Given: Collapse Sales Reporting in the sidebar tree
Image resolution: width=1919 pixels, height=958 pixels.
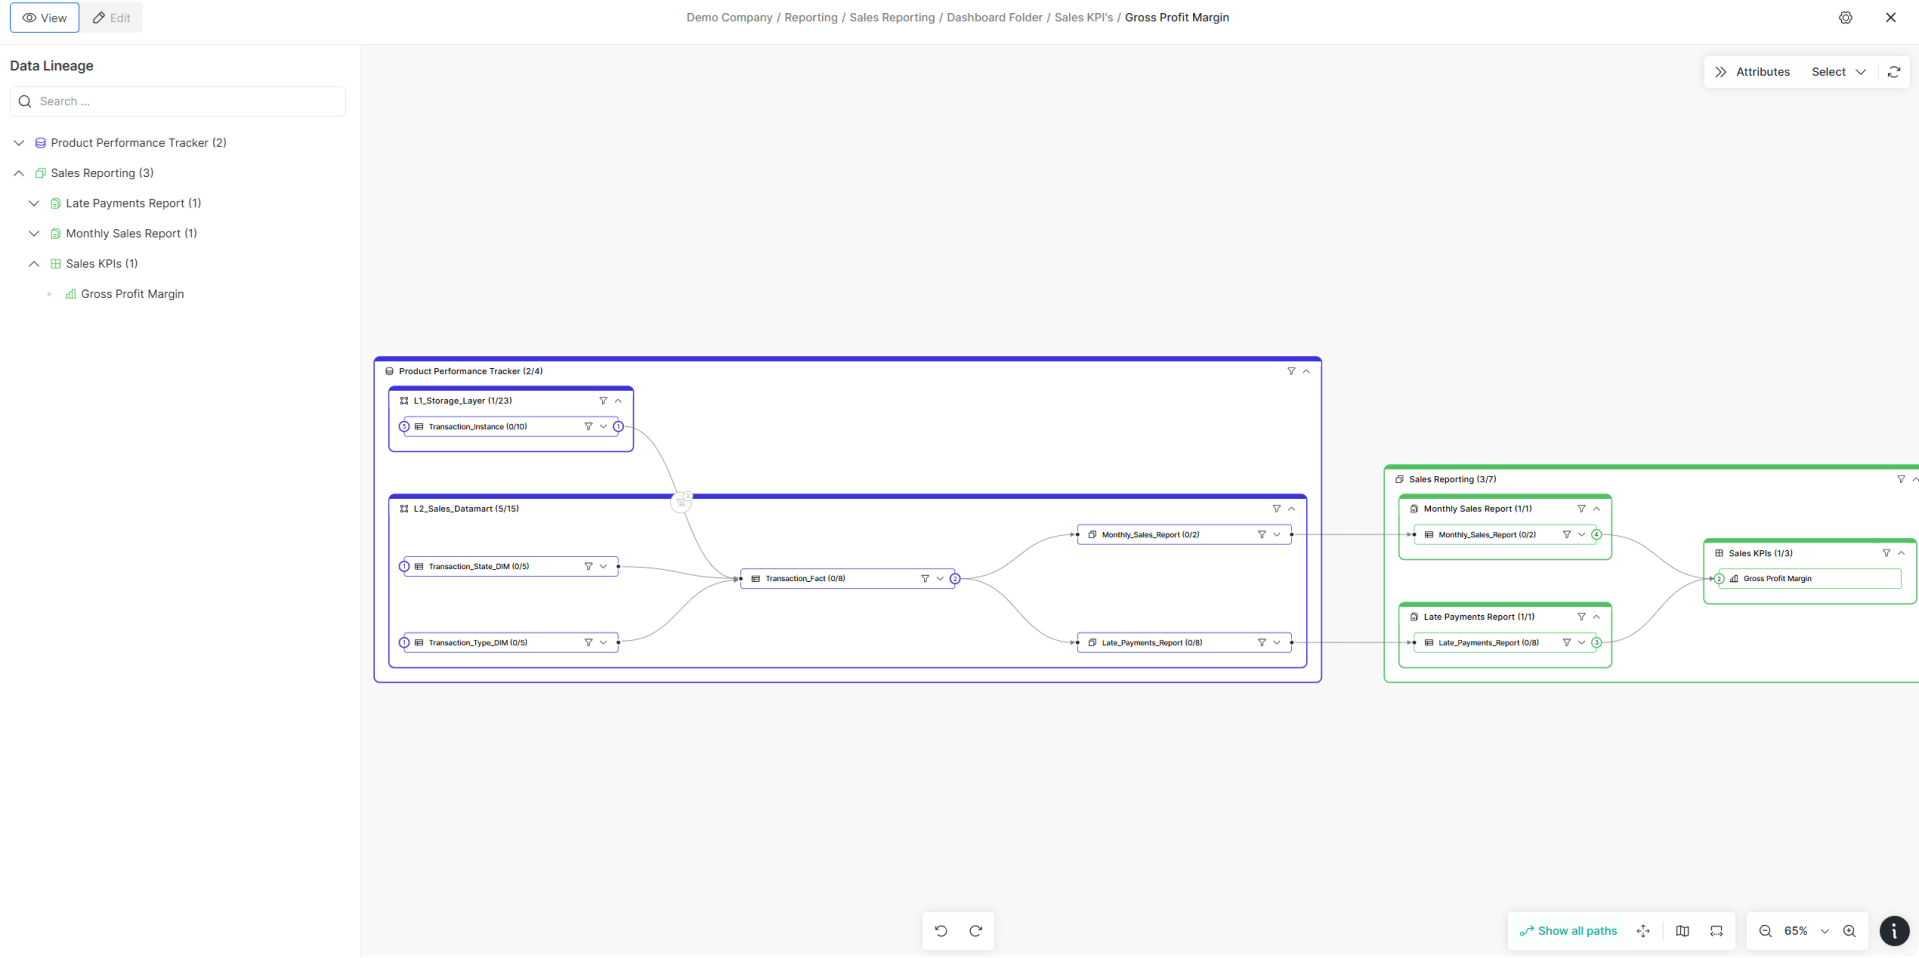Looking at the screenshot, I should tap(18, 173).
